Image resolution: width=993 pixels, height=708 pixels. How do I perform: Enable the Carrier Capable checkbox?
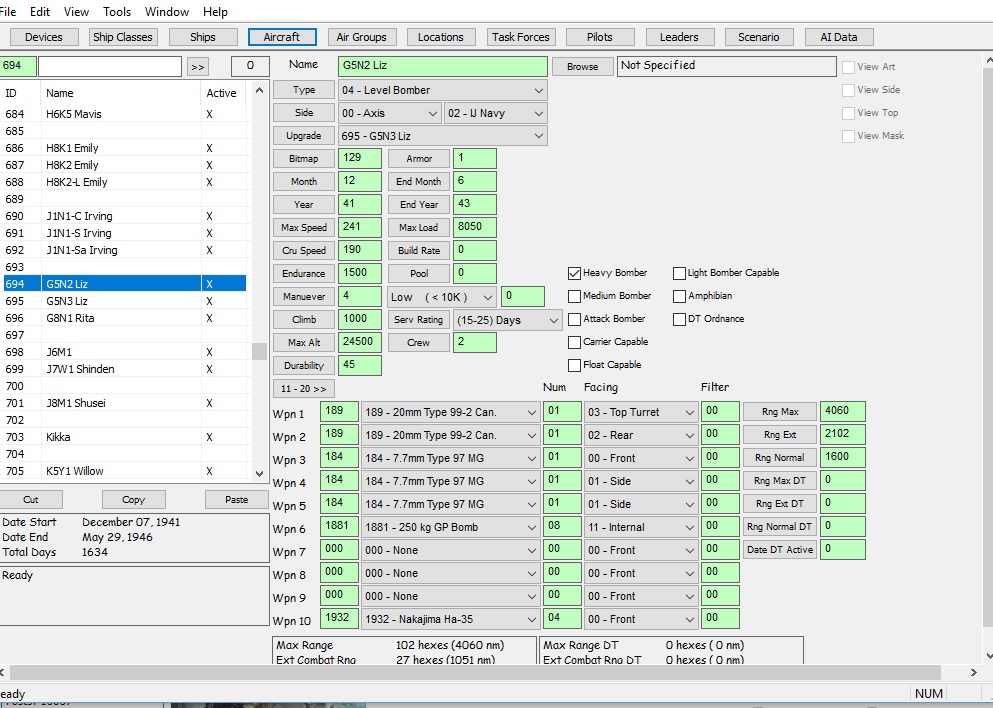pos(574,342)
